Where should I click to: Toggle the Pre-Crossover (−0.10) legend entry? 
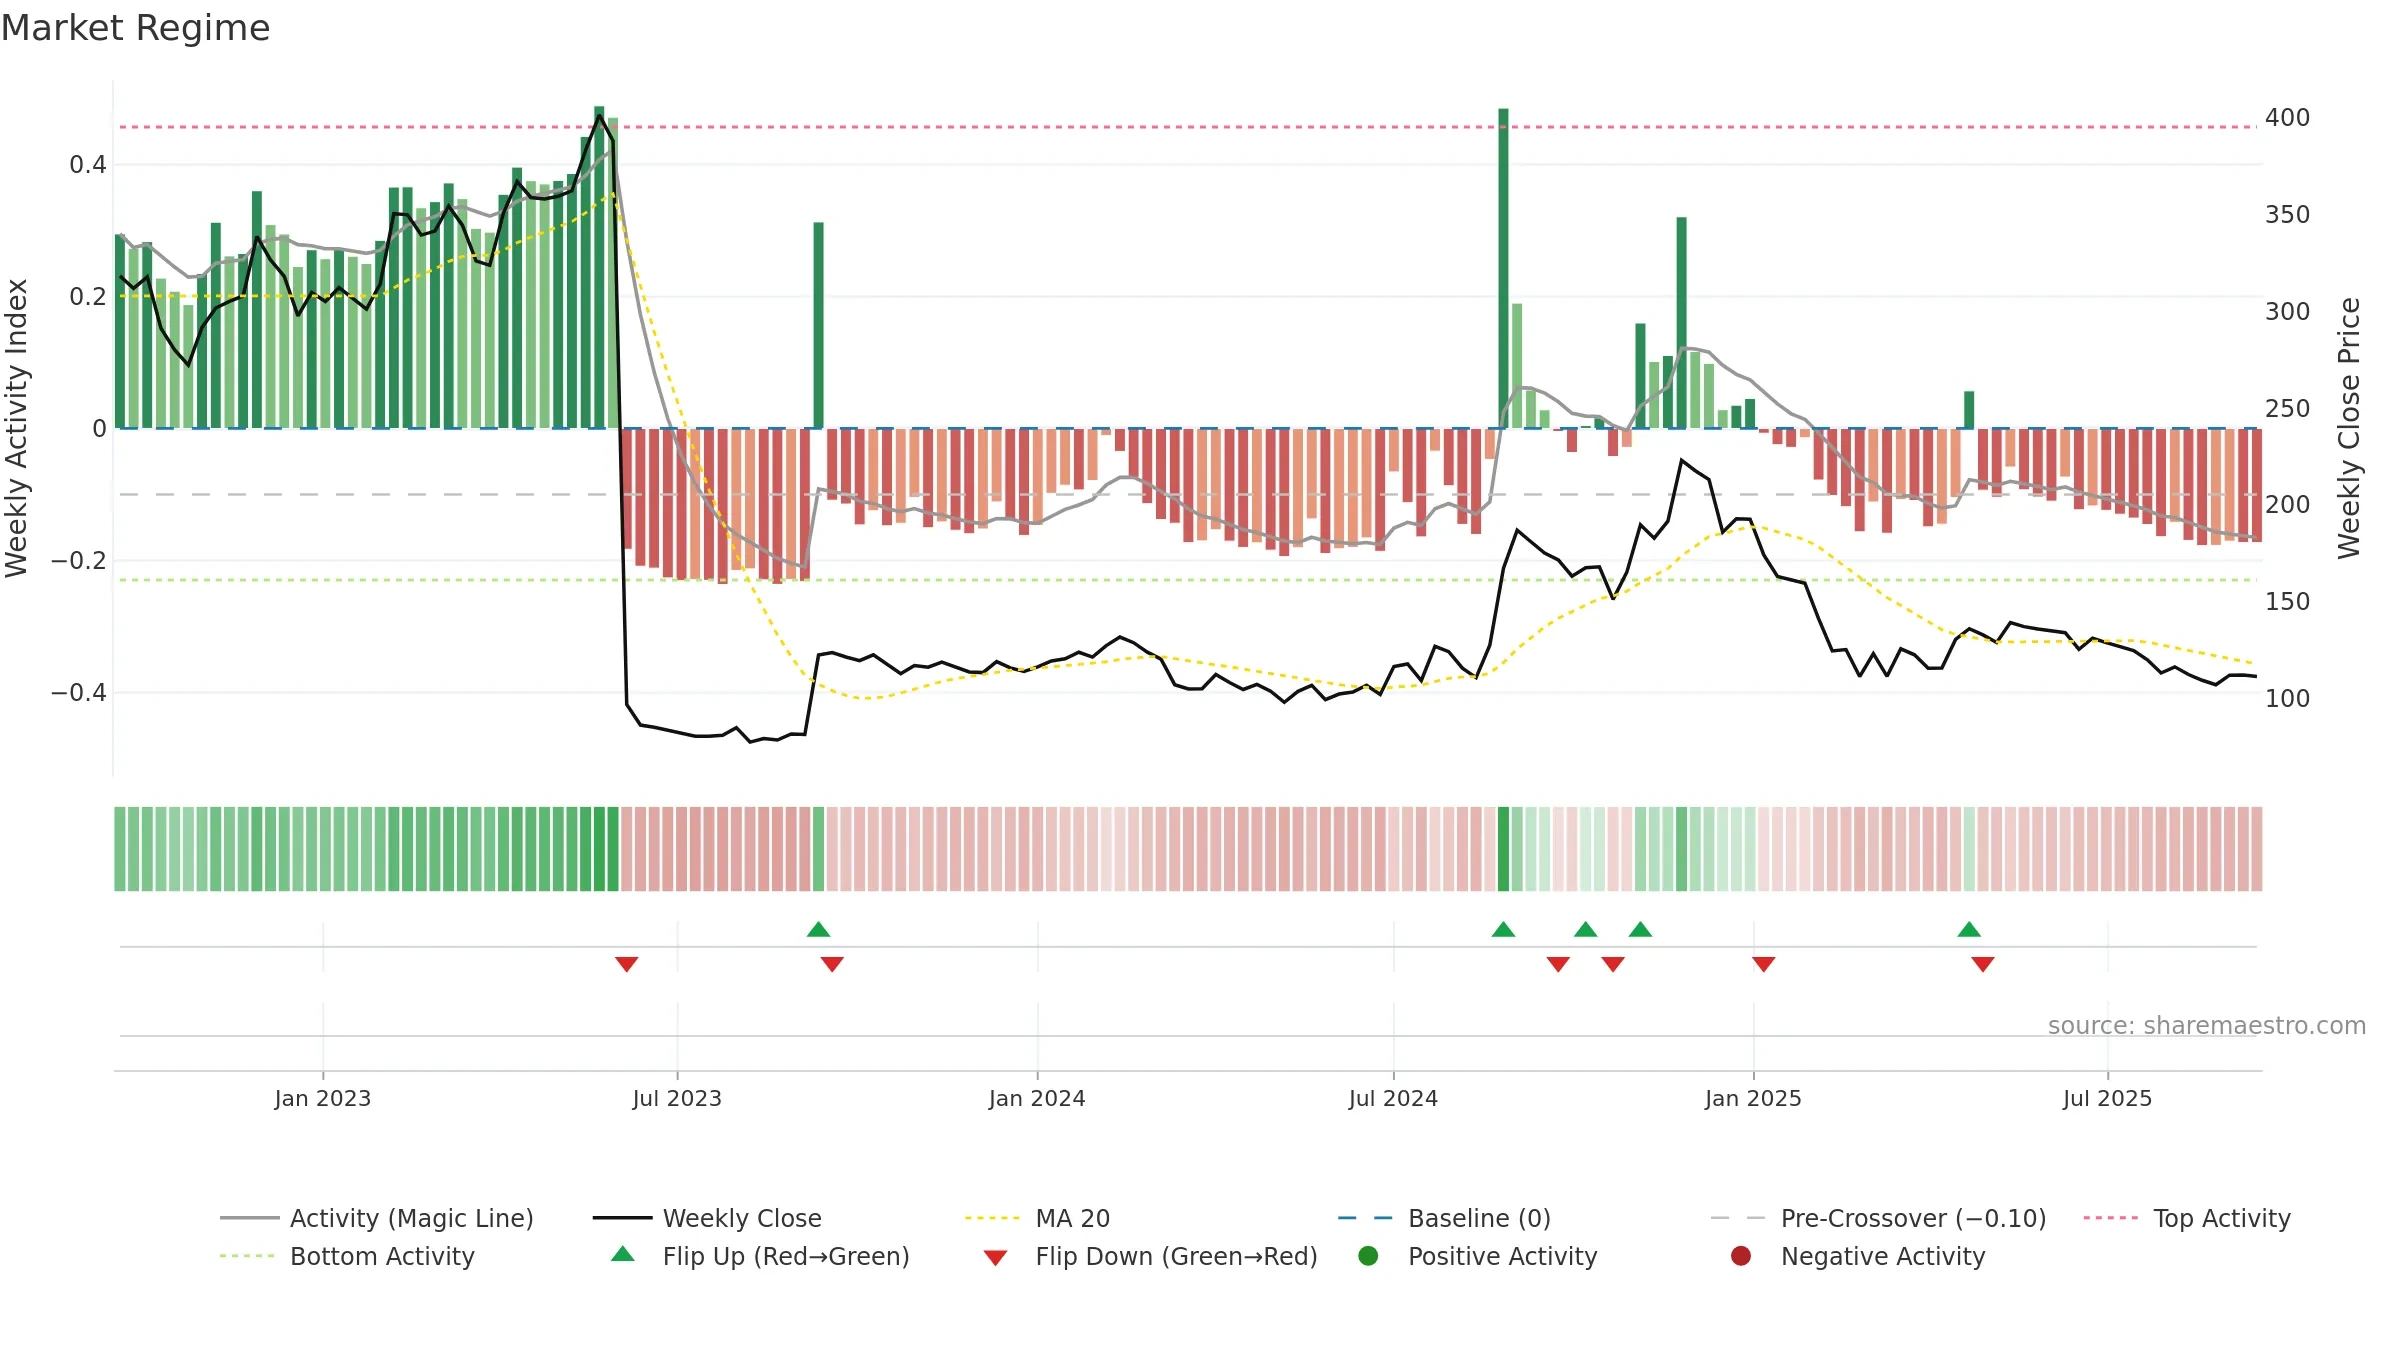pyautogui.click(x=1878, y=1218)
